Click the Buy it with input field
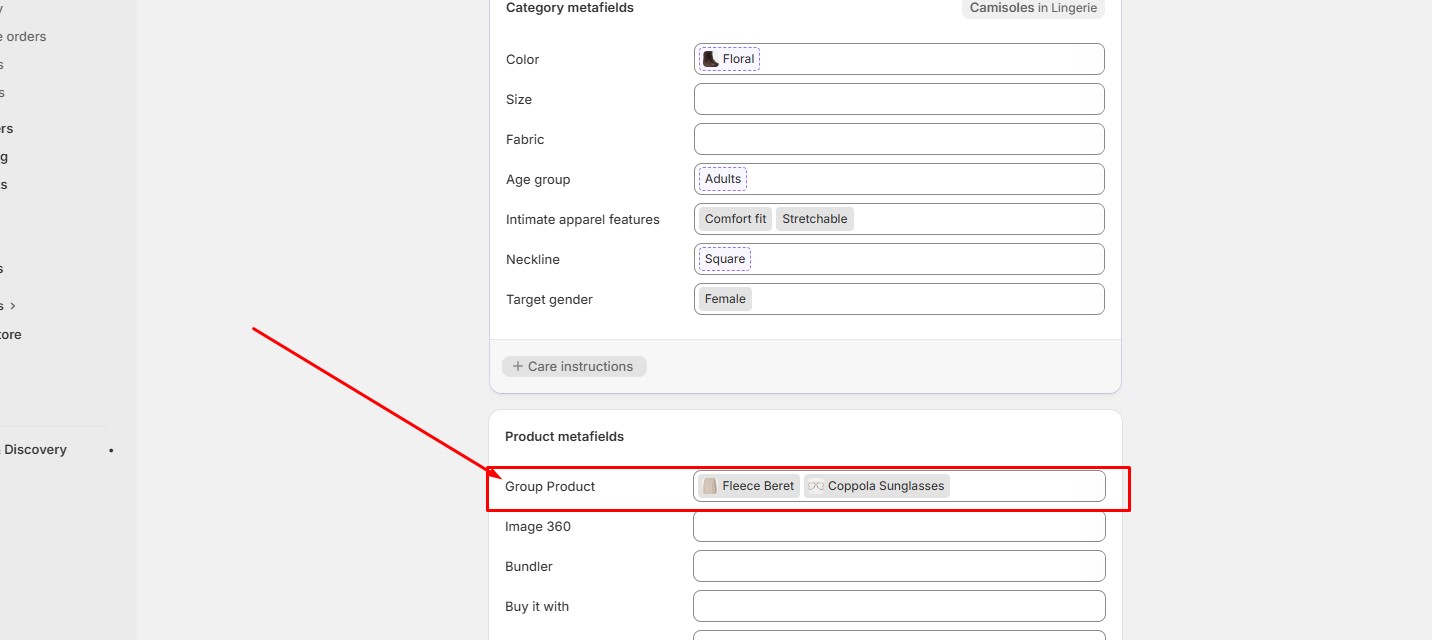Viewport: 1432px width, 640px height. coord(899,606)
